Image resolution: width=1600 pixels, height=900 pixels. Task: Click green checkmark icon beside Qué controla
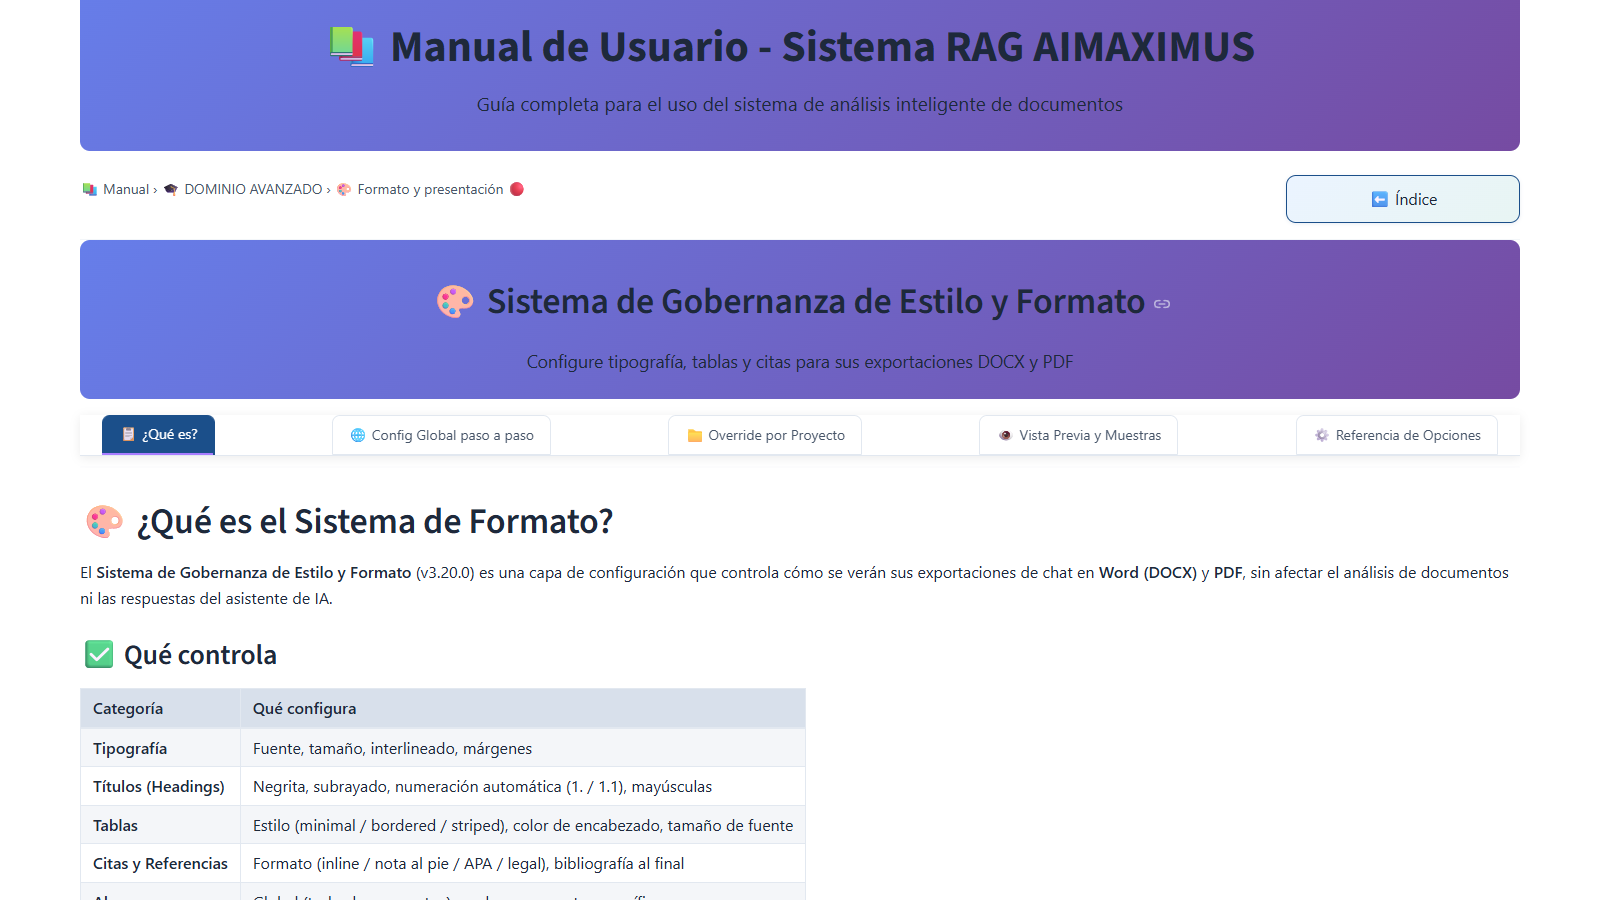coord(99,654)
